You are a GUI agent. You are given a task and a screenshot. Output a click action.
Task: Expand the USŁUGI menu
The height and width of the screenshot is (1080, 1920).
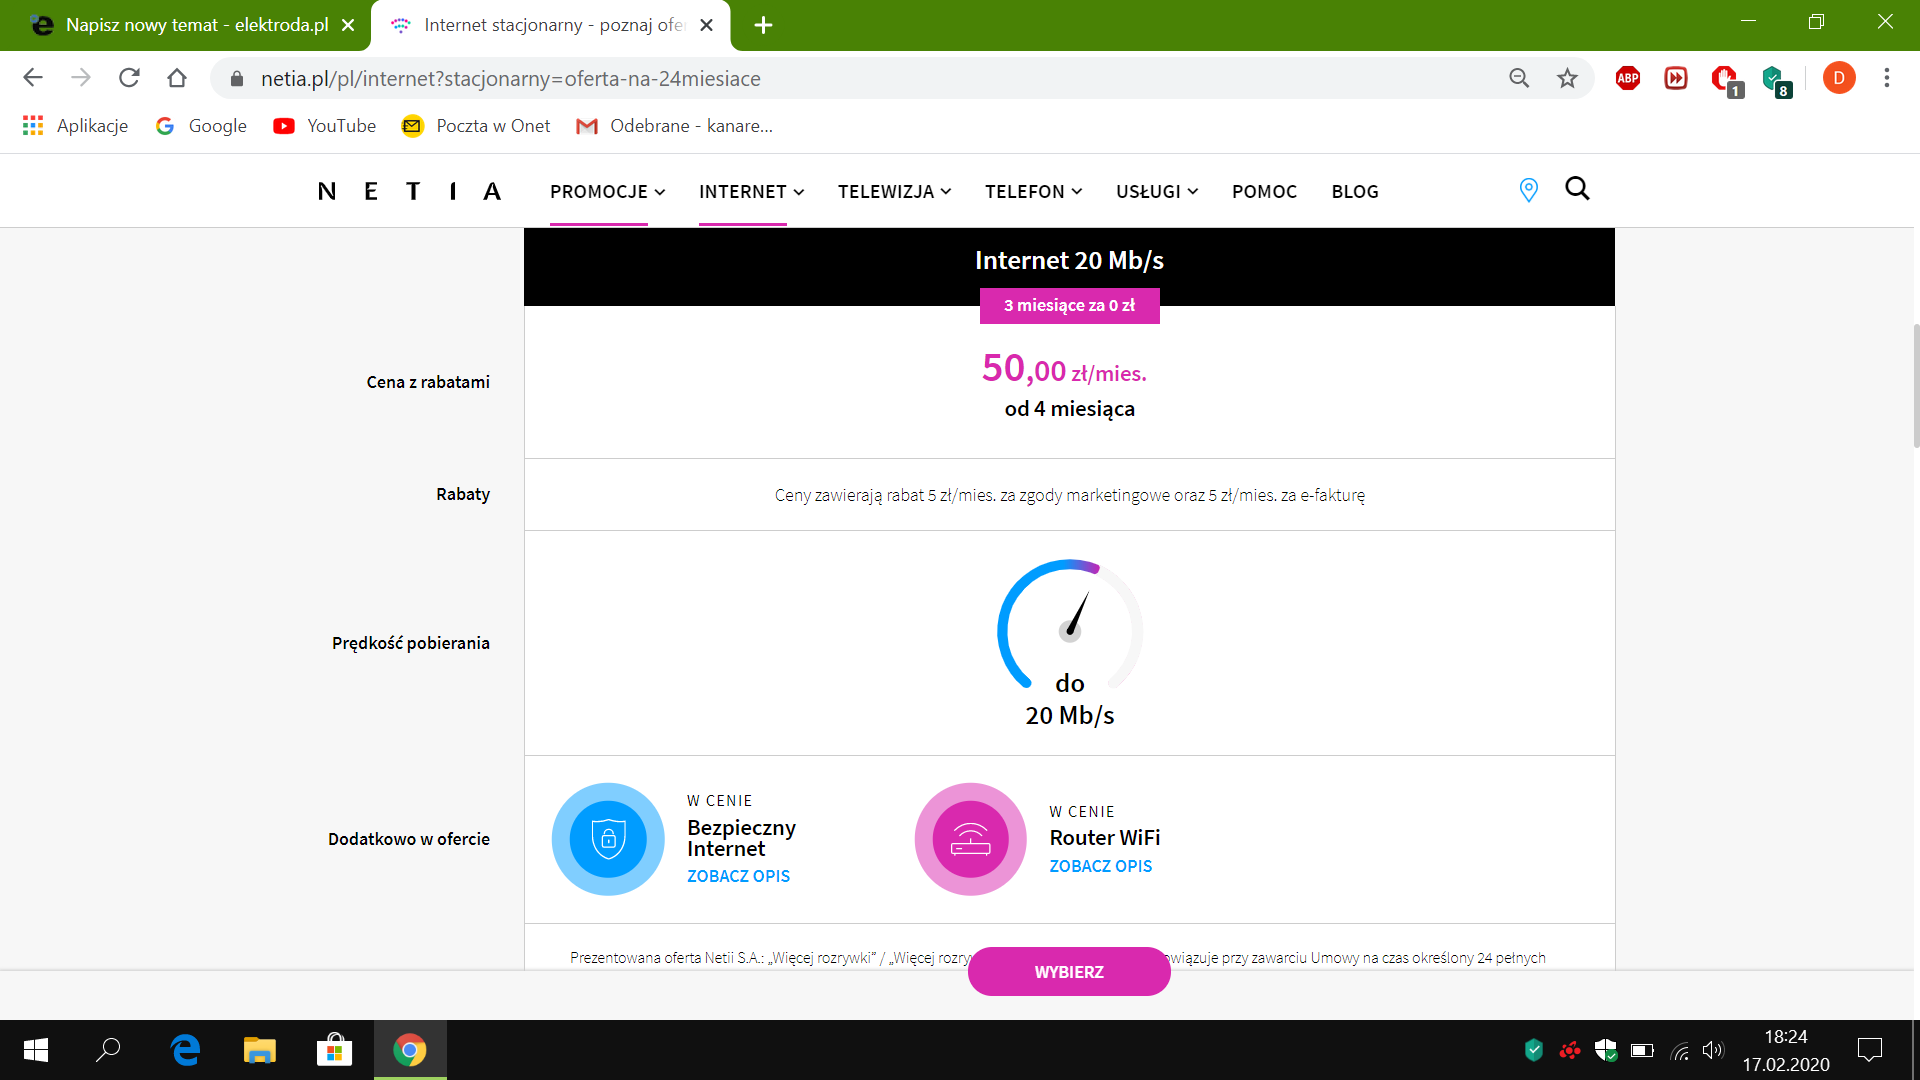[x=1157, y=191]
